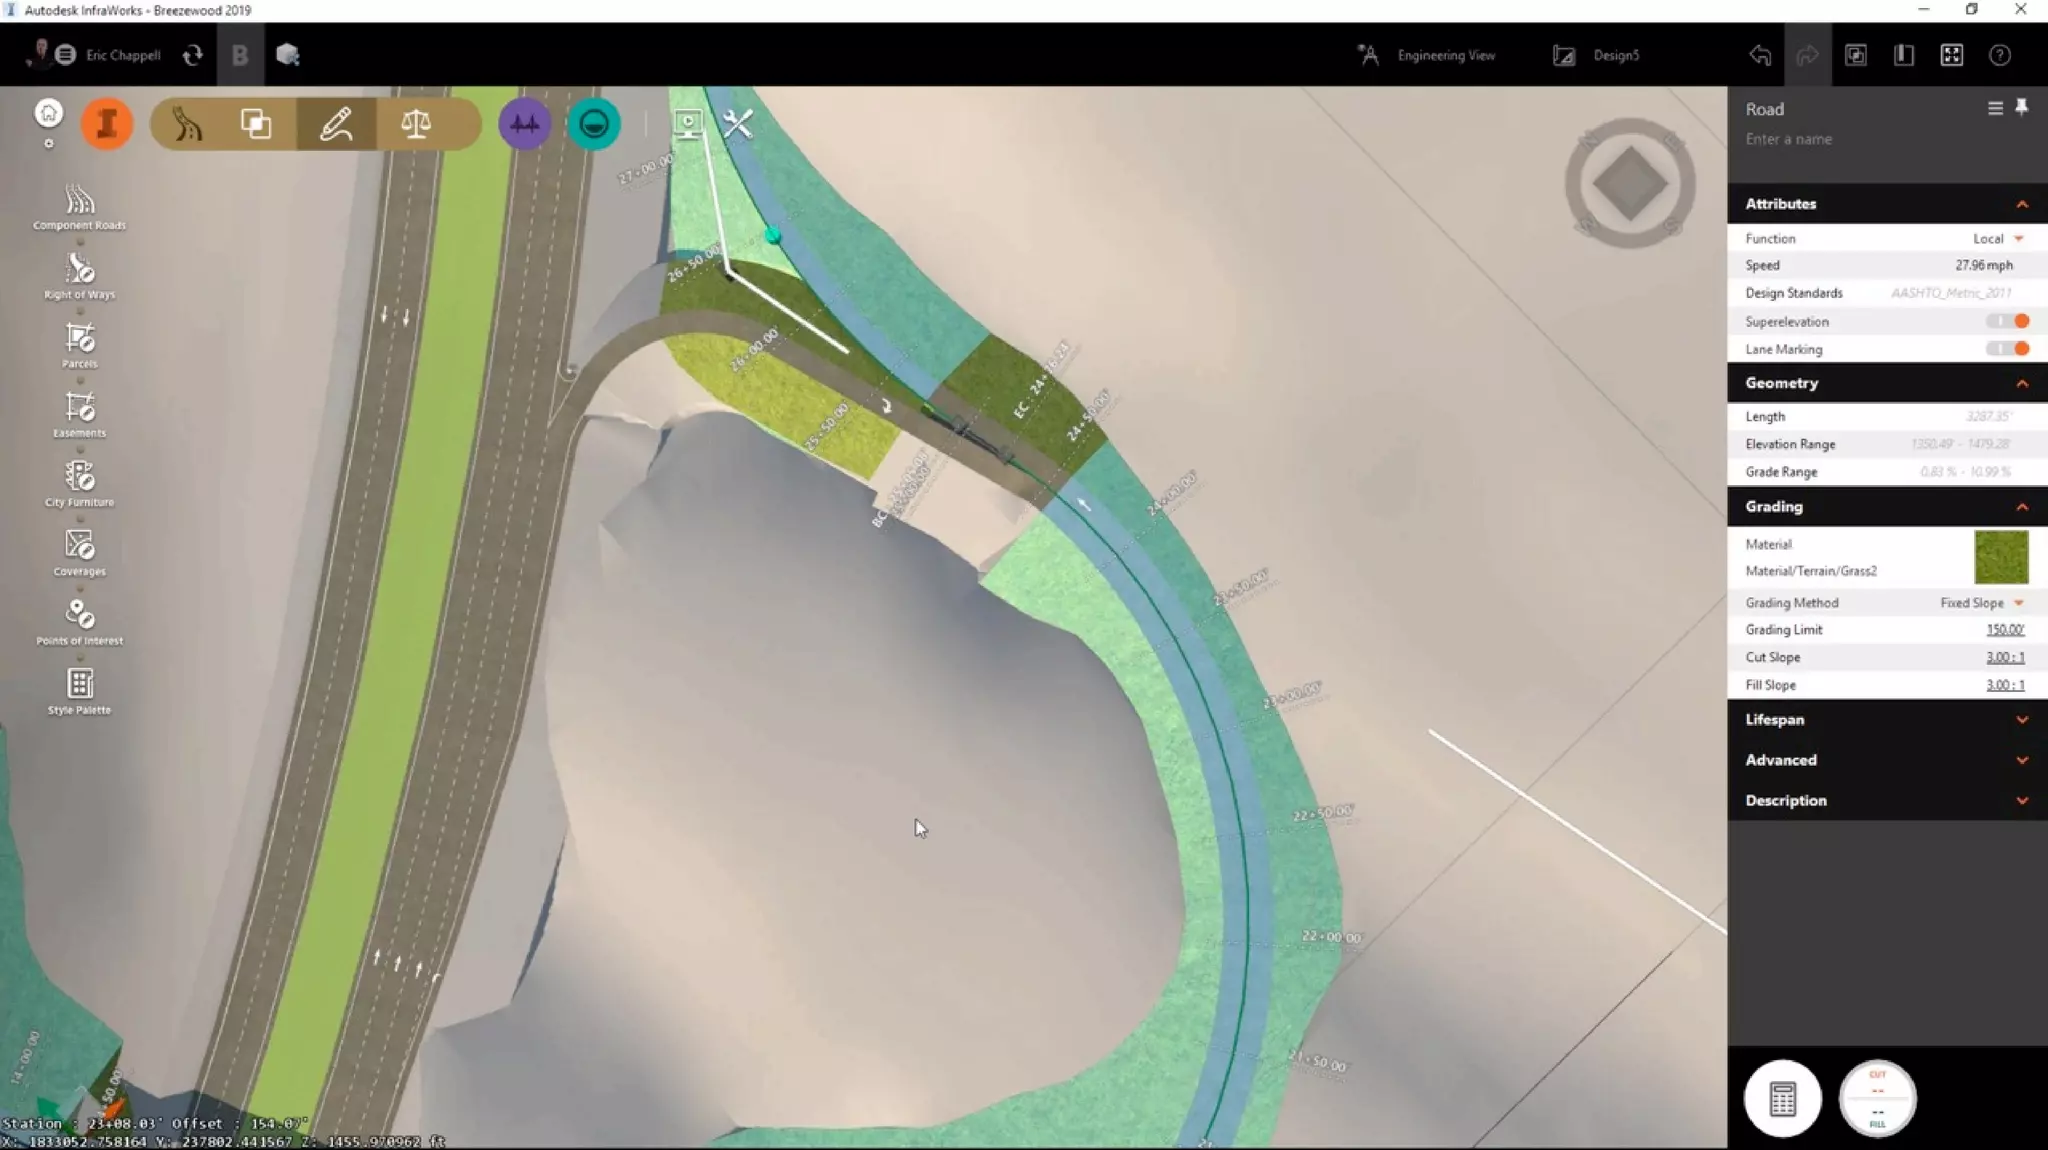Image resolution: width=2048 pixels, height=1150 pixels.
Task: Open the Engineering View menu
Action: [1428, 55]
